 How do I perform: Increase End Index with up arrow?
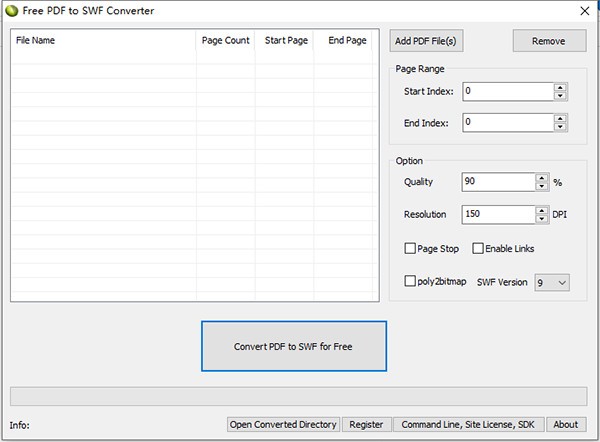pyautogui.click(x=560, y=118)
